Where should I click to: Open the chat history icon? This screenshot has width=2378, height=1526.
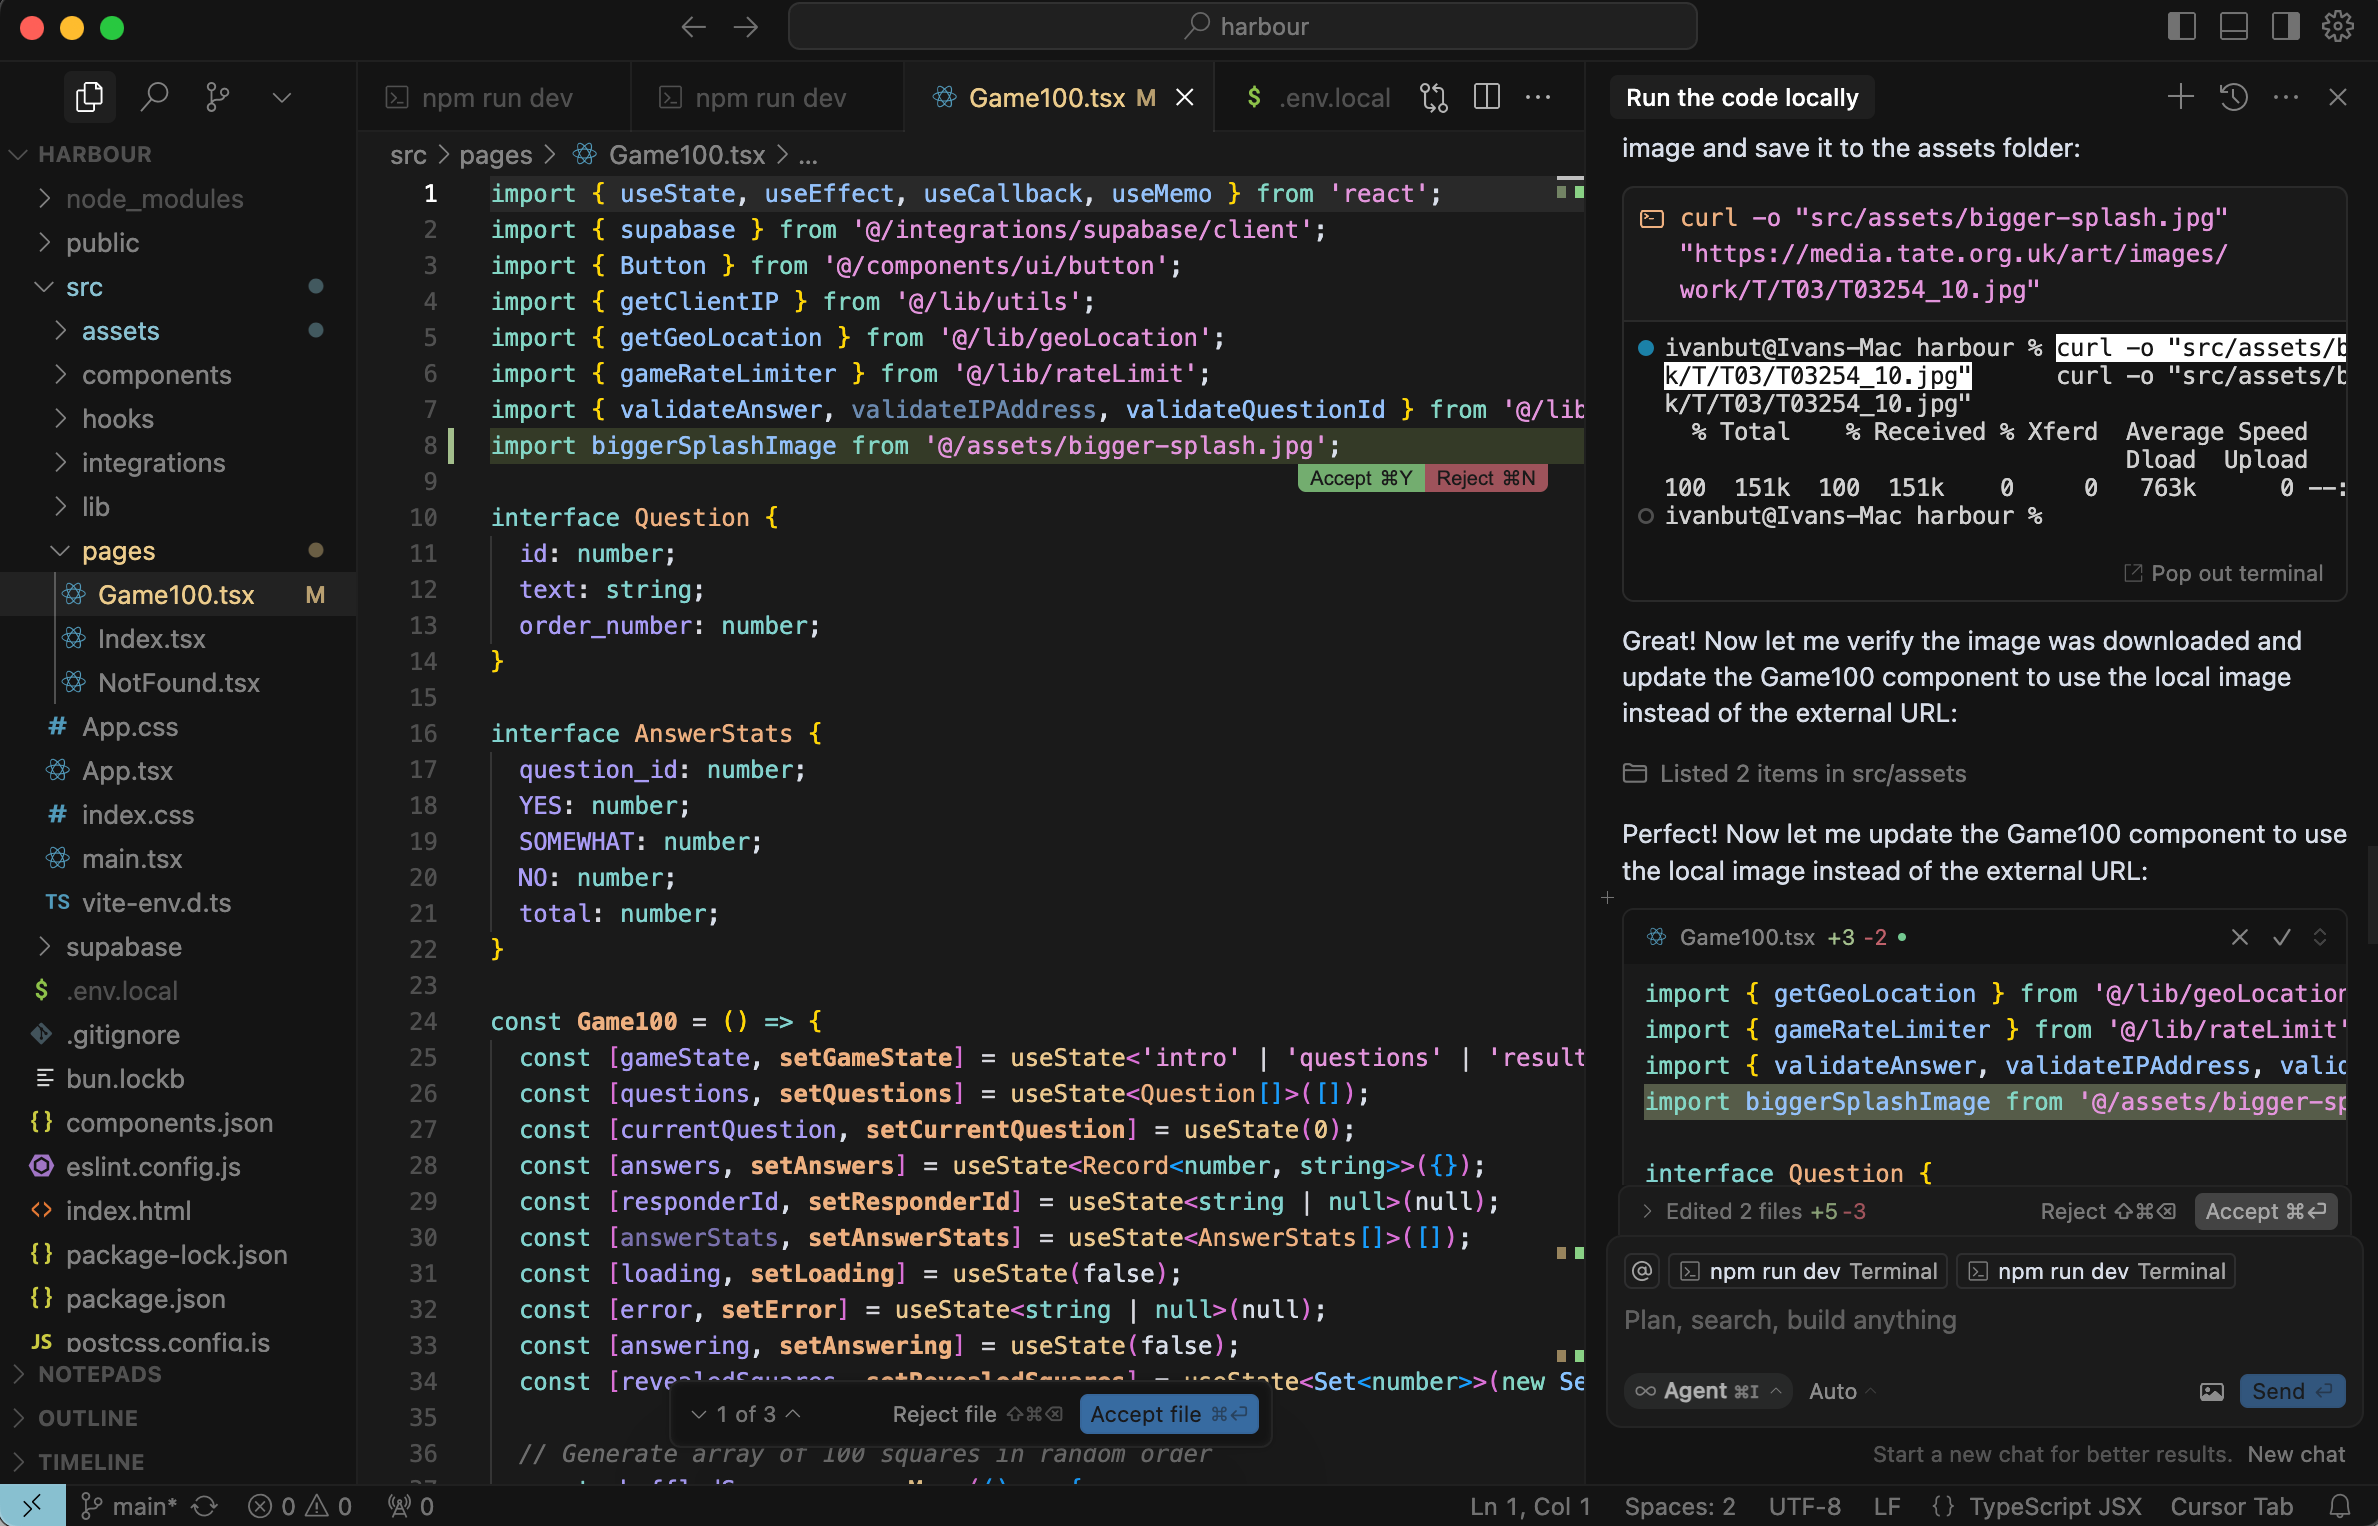click(x=2234, y=97)
